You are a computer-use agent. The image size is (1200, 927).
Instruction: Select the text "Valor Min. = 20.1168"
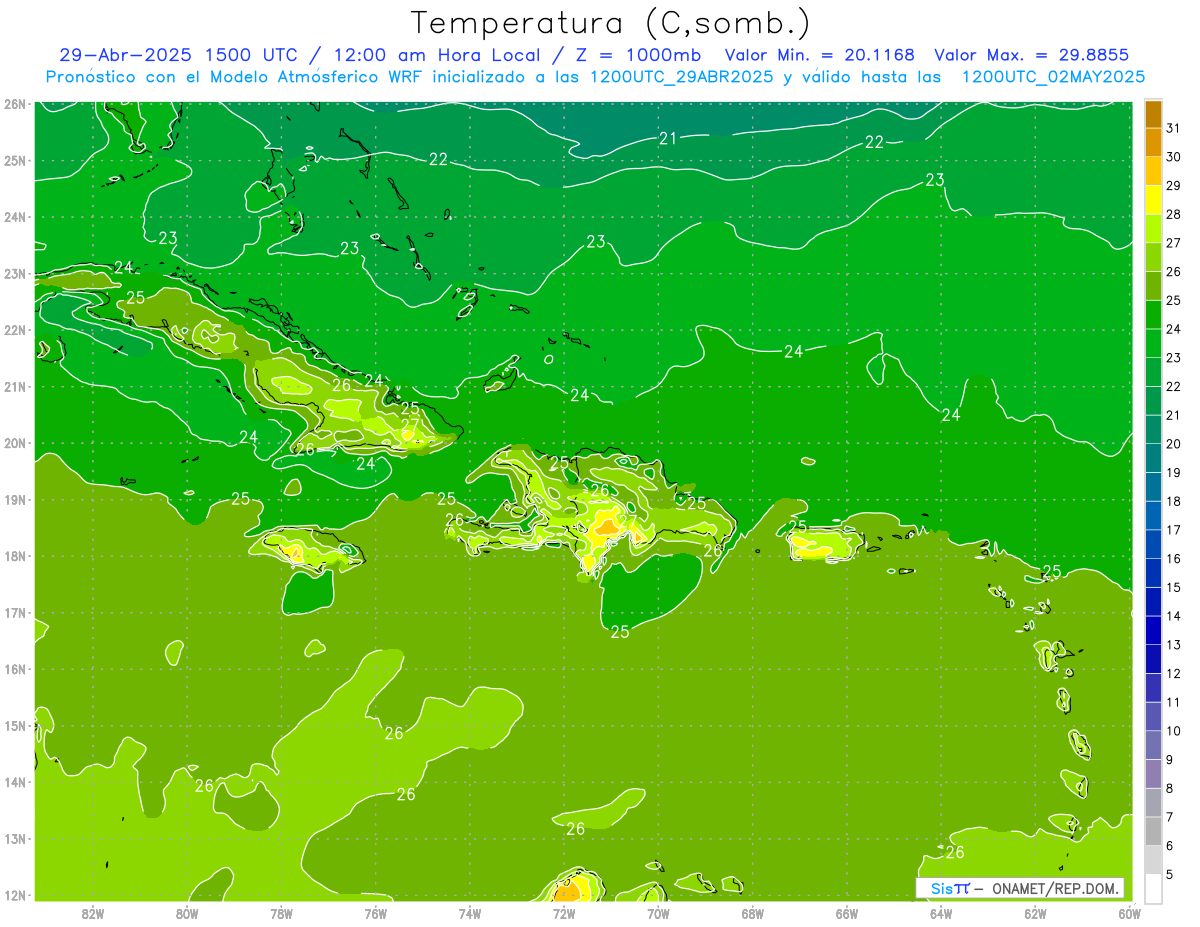pos(820,55)
